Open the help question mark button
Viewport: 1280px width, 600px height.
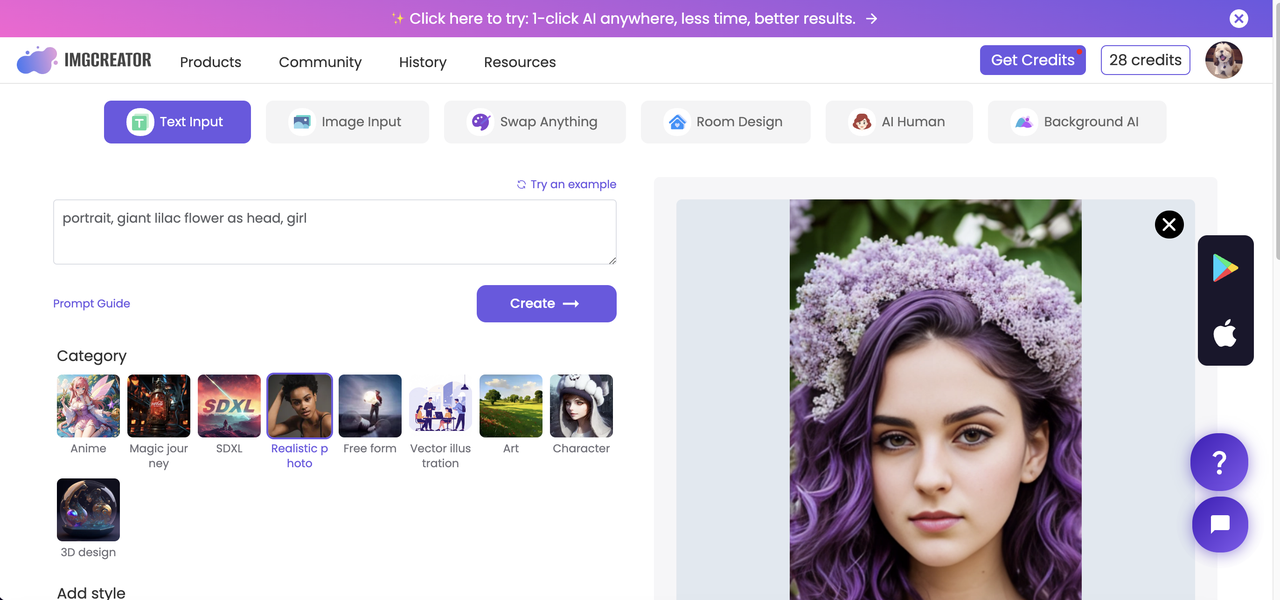click(x=1219, y=462)
